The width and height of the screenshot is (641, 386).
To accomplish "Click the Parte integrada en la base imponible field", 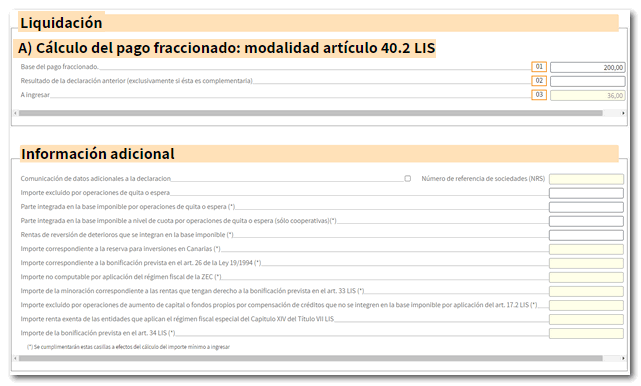I will (586, 207).
